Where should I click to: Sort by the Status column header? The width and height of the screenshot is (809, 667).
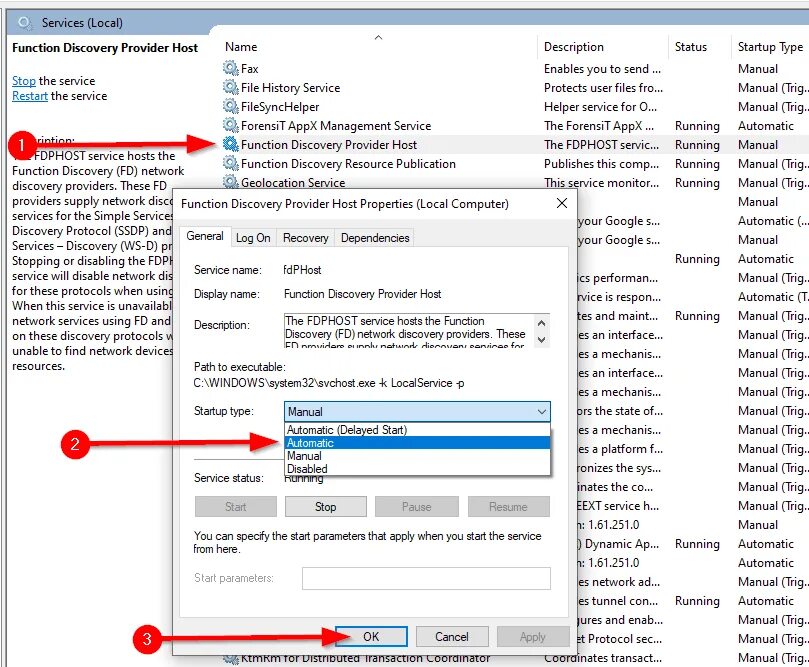691,47
